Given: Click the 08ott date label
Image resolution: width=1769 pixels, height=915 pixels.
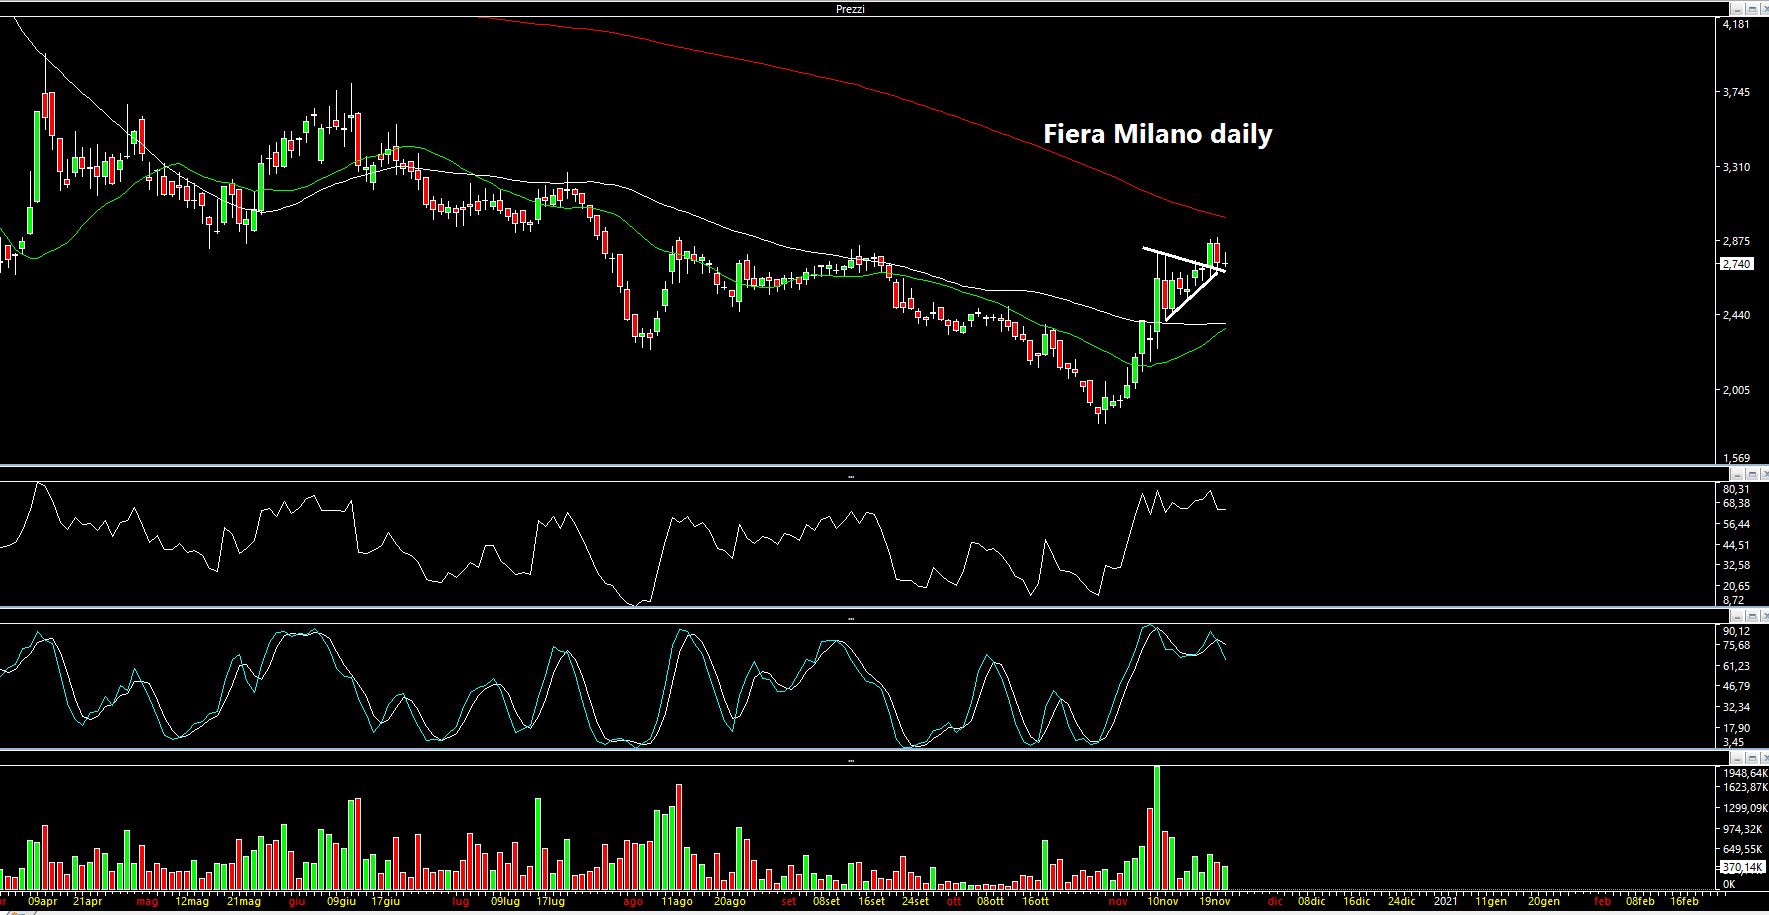Looking at the screenshot, I should (x=990, y=901).
